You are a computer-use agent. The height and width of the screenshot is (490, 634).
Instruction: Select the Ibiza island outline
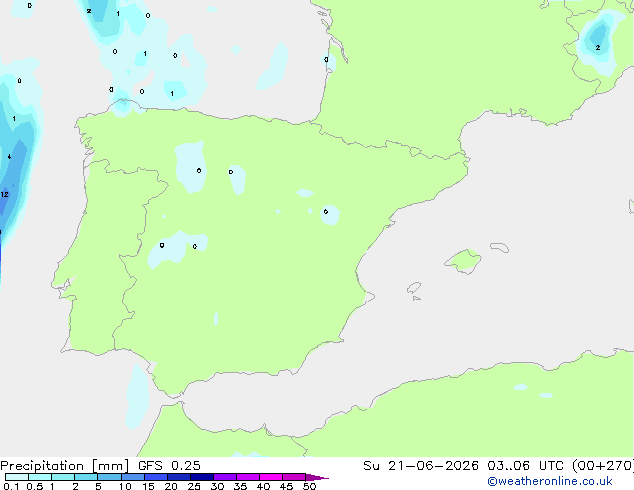coord(414,288)
